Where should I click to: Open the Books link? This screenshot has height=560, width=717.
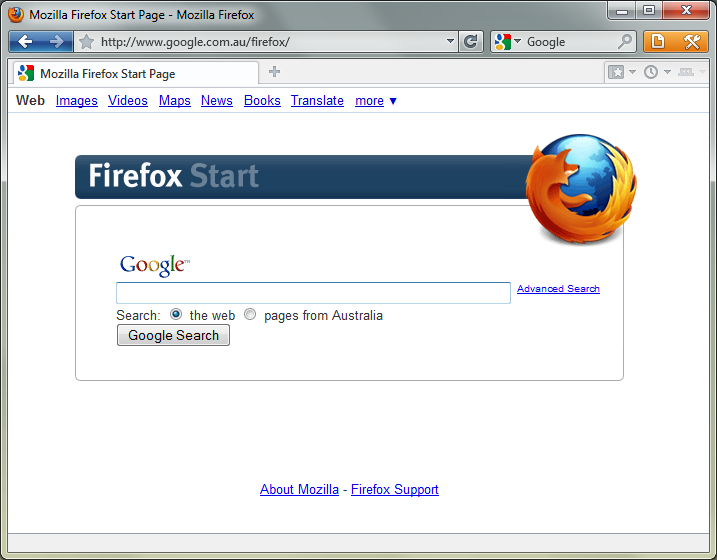(262, 101)
